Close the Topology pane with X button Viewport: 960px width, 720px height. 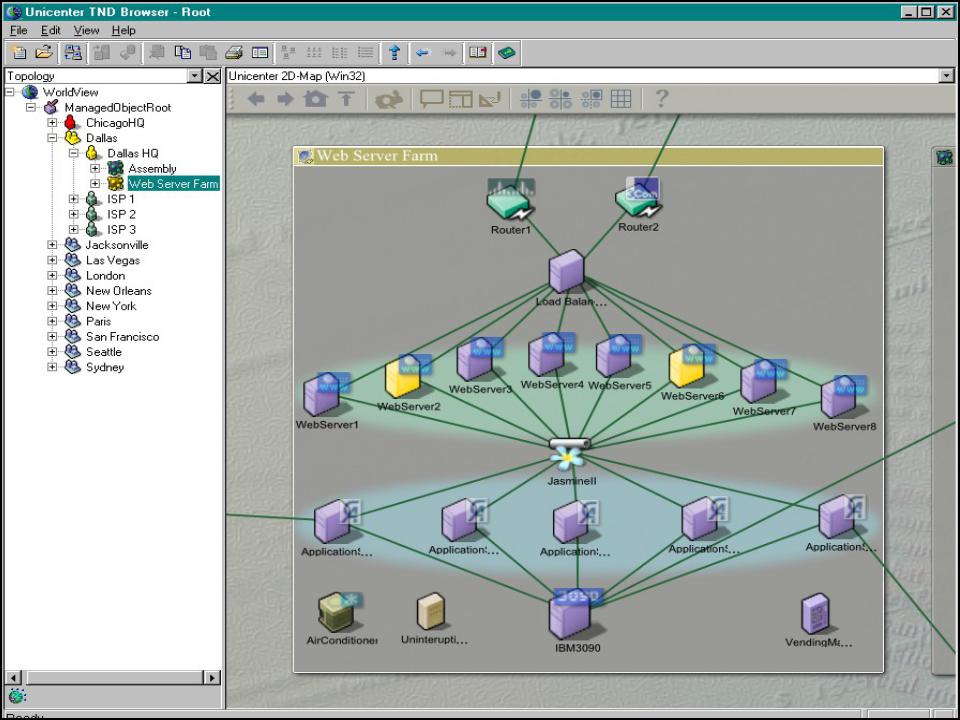pyautogui.click(x=212, y=76)
